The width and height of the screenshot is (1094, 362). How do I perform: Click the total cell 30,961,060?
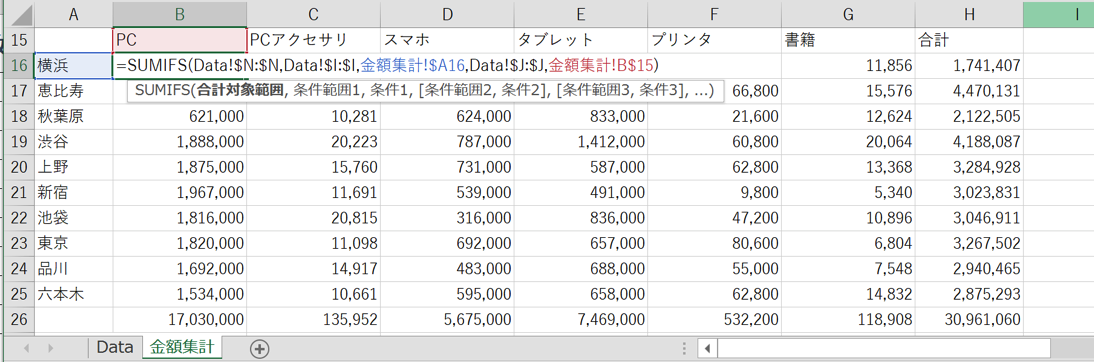tap(969, 320)
